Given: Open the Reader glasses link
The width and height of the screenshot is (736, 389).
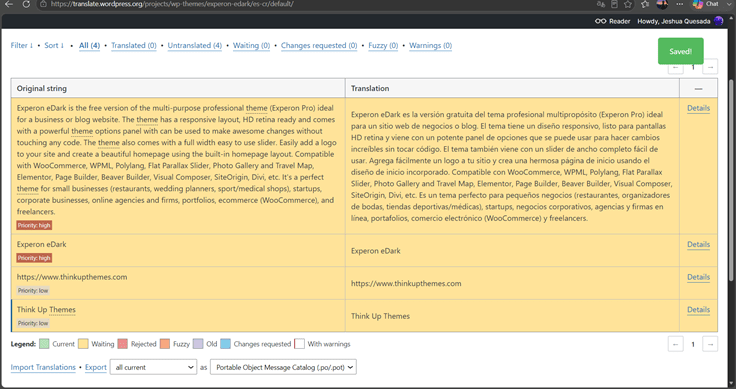Looking at the screenshot, I should [613, 21].
